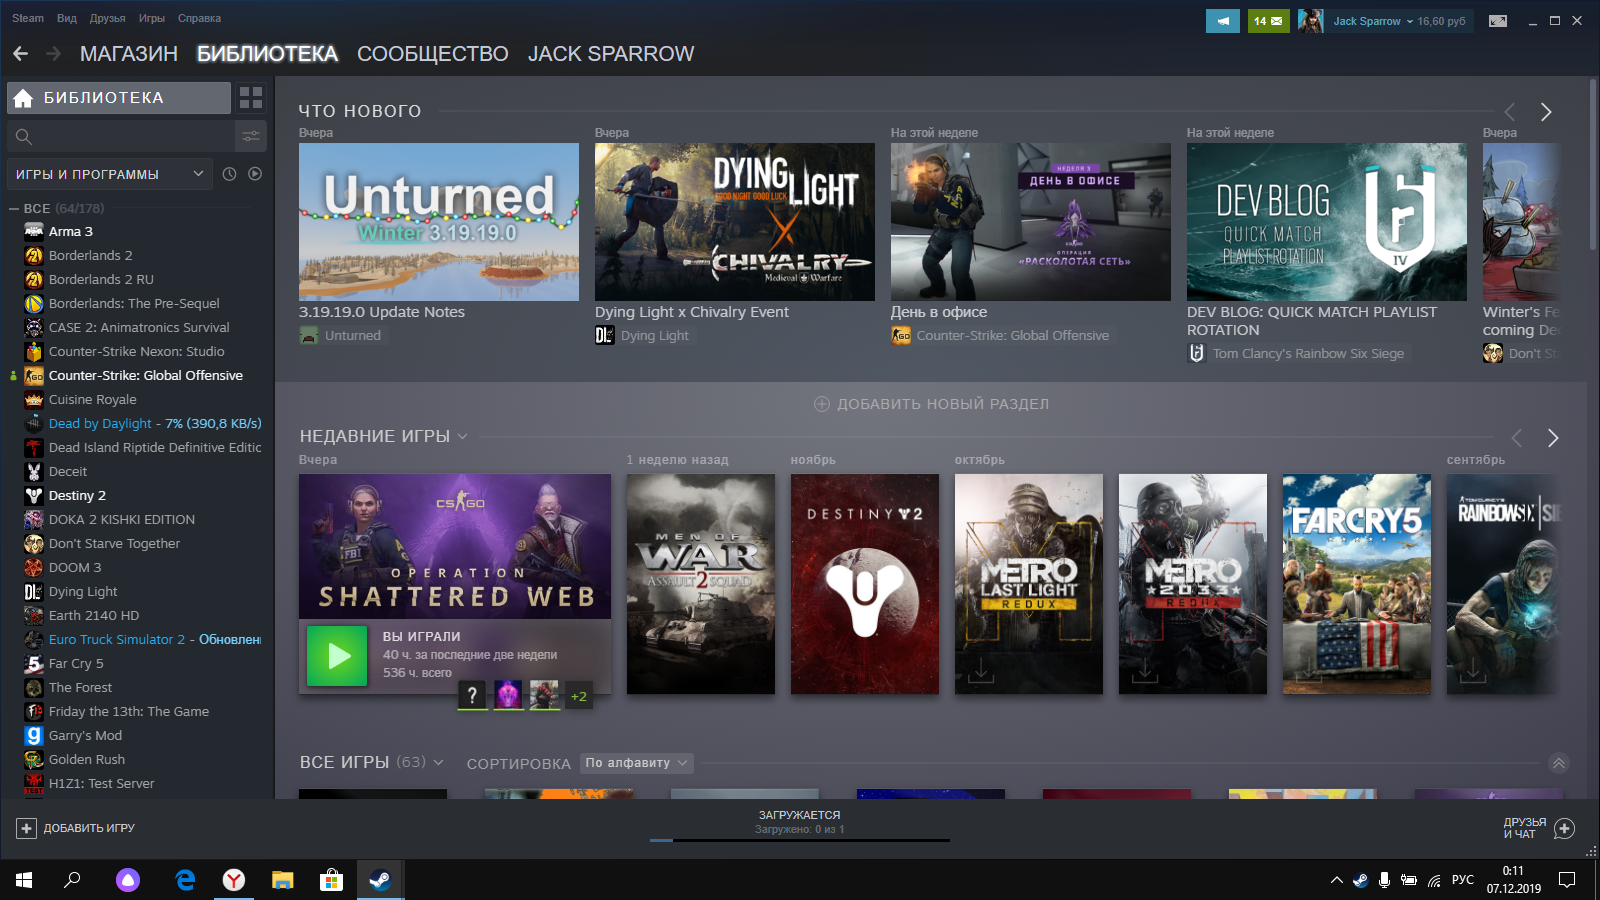Open advanced filter settings icon

pyautogui.click(x=251, y=136)
